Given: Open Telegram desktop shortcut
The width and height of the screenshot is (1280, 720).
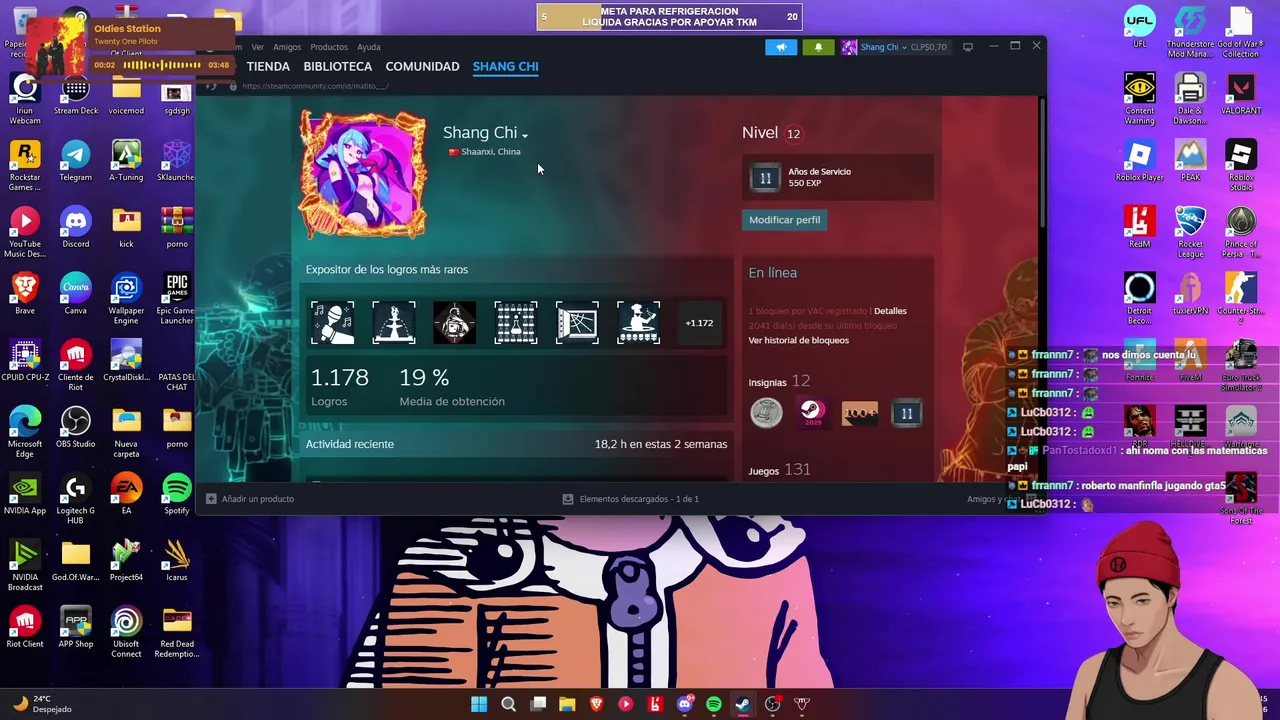Looking at the screenshot, I should point(75,161).
